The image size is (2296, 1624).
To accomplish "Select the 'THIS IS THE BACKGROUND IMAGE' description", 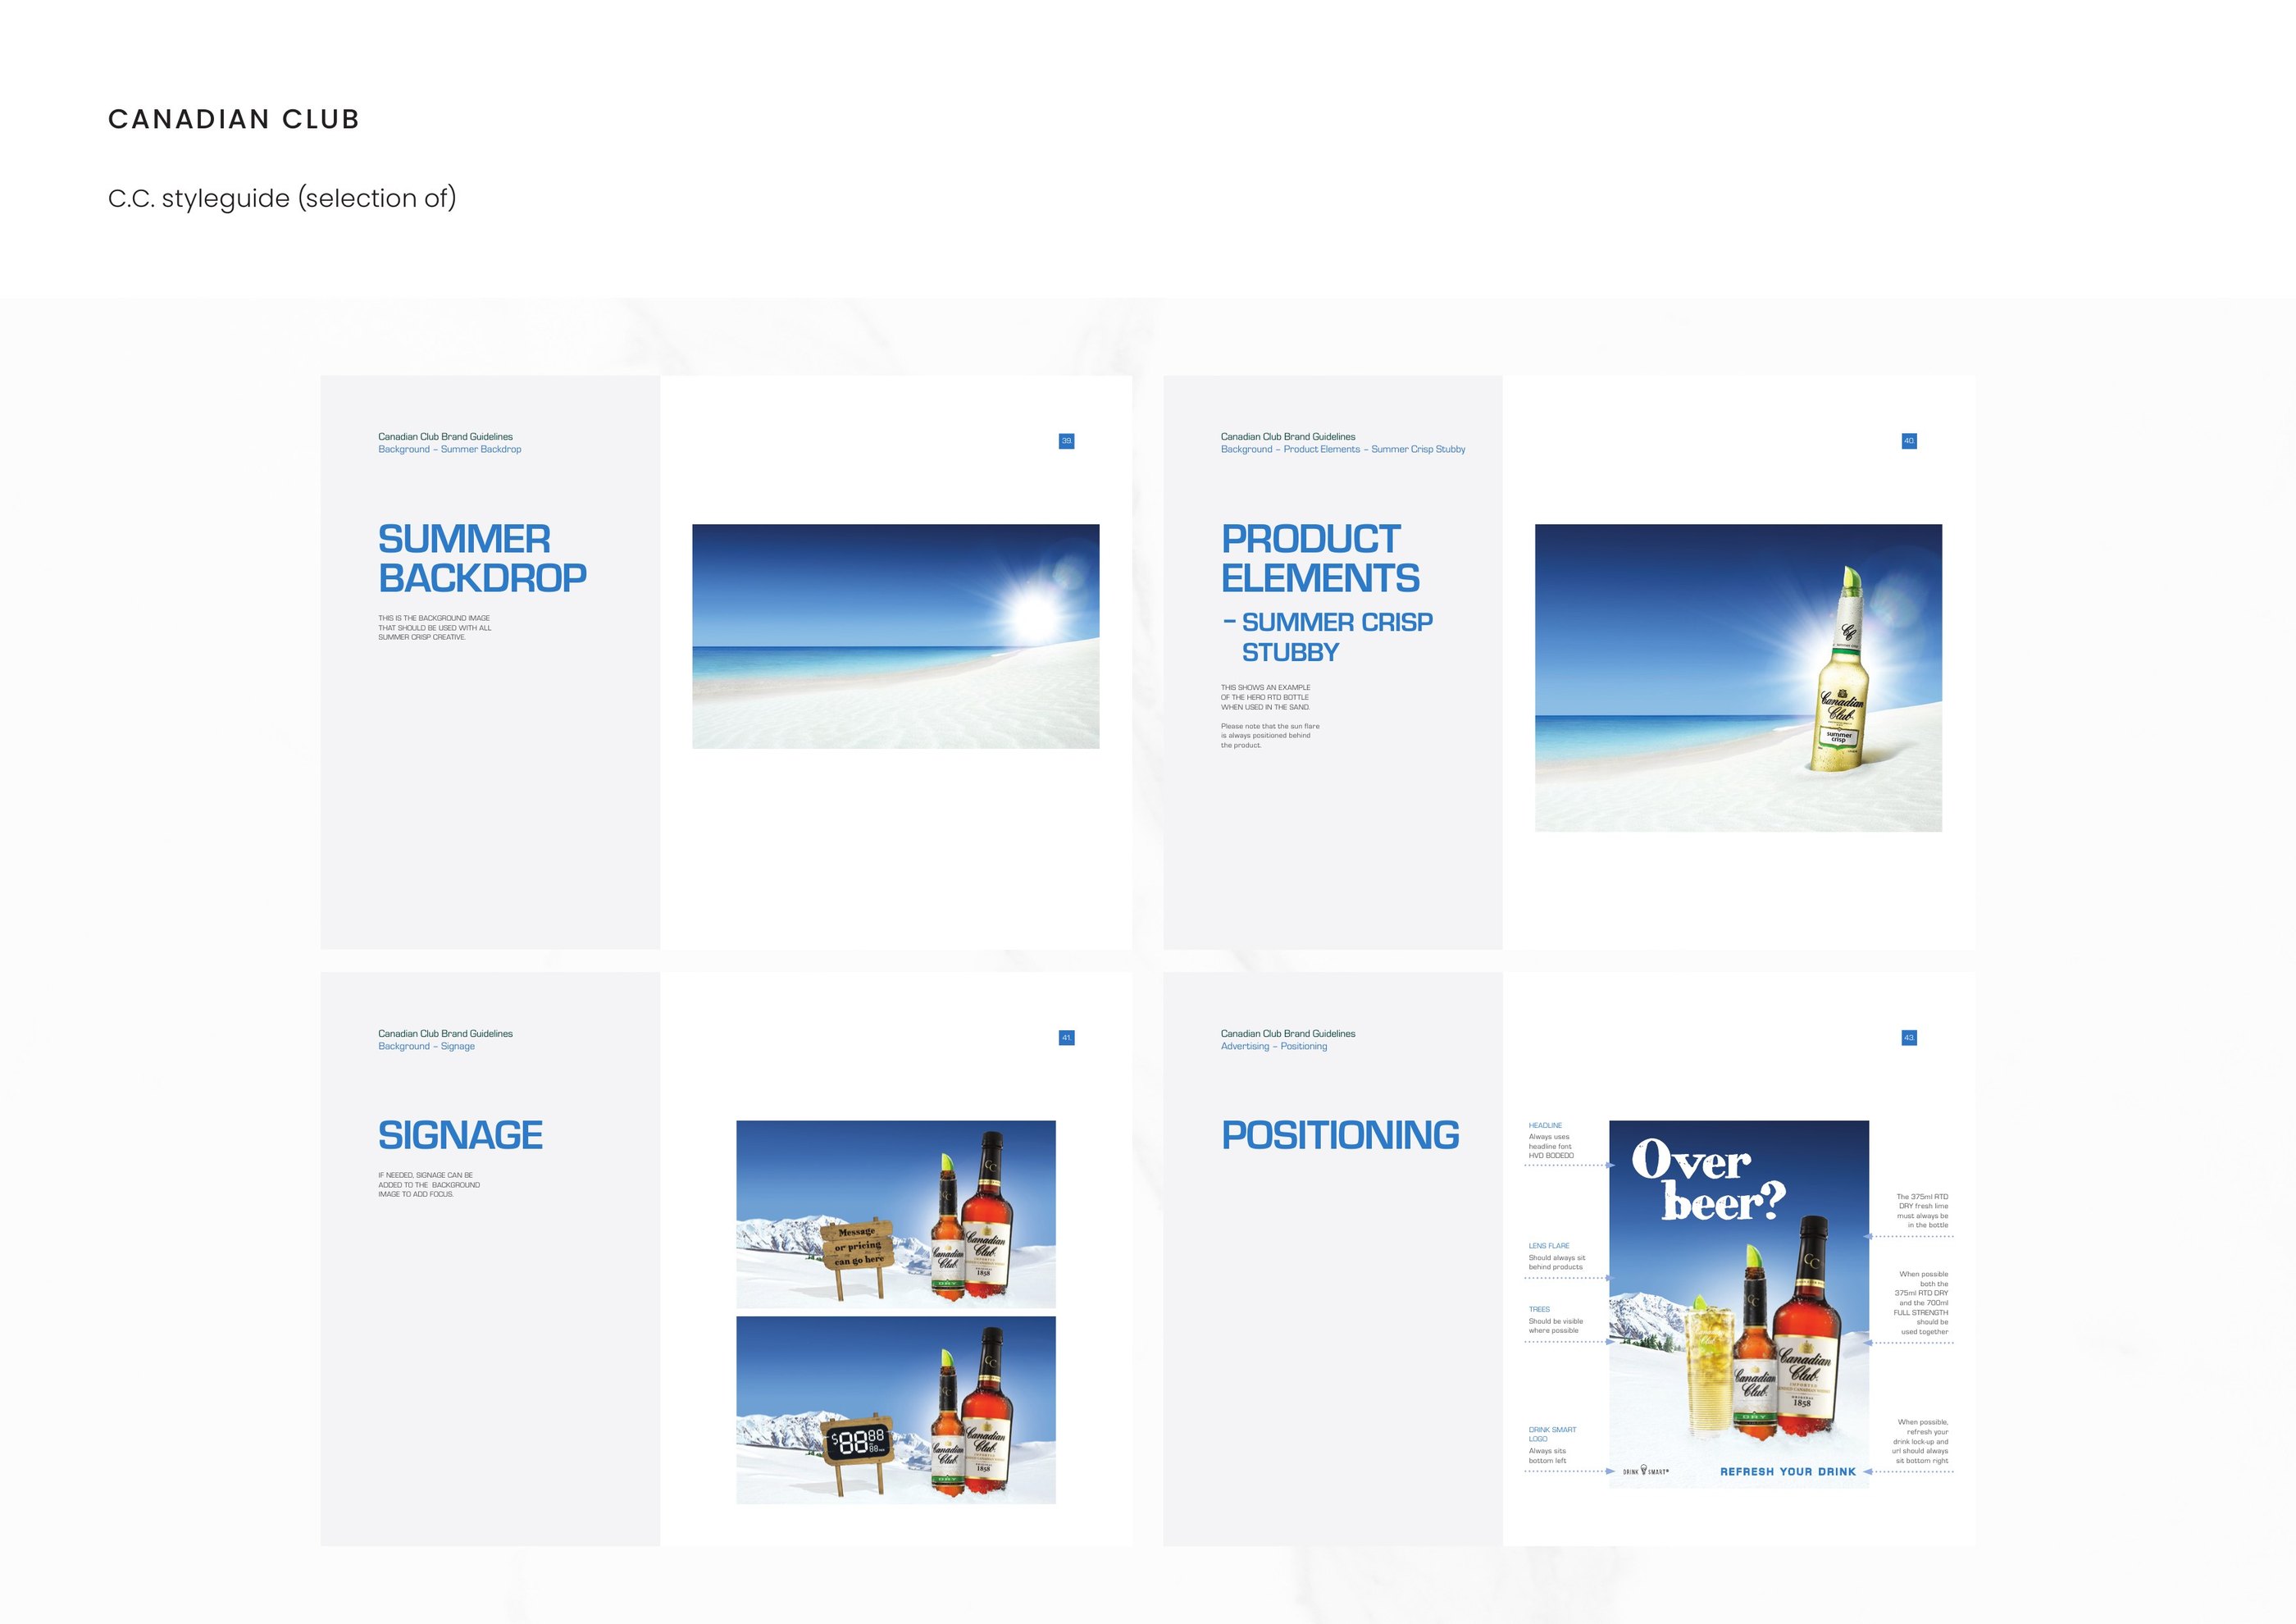I will click(x=434, y=628).
